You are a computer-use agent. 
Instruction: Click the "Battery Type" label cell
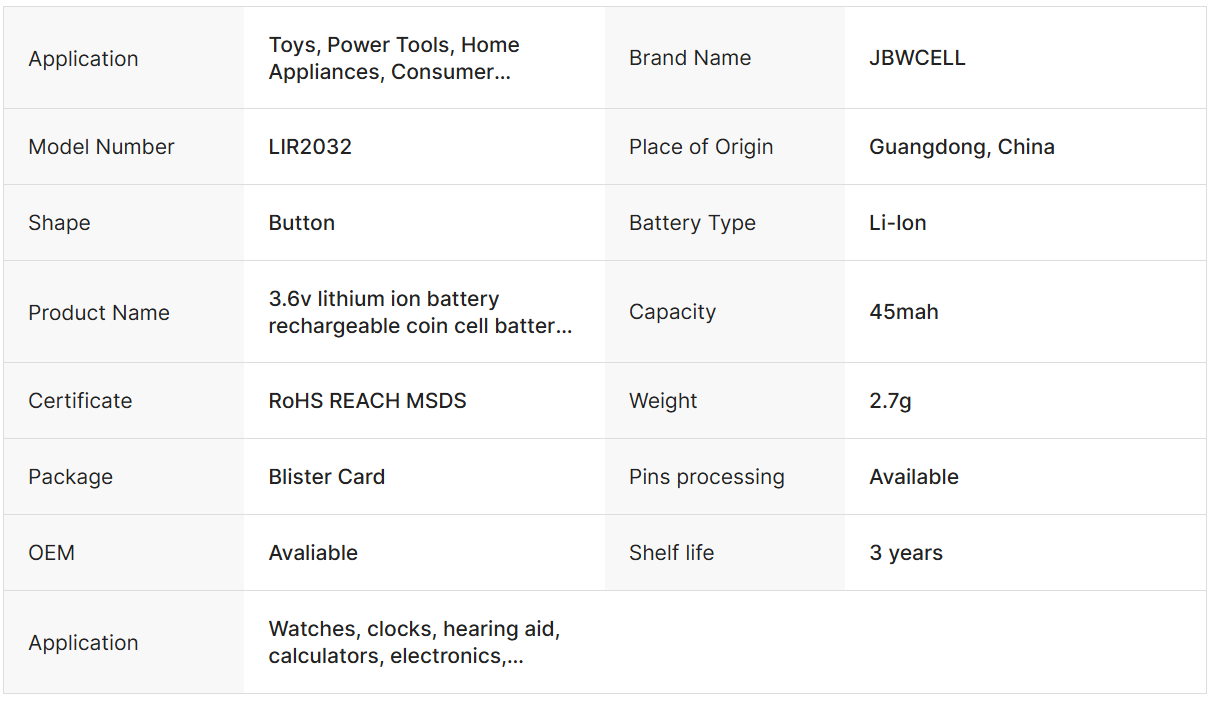pos(692,223)
